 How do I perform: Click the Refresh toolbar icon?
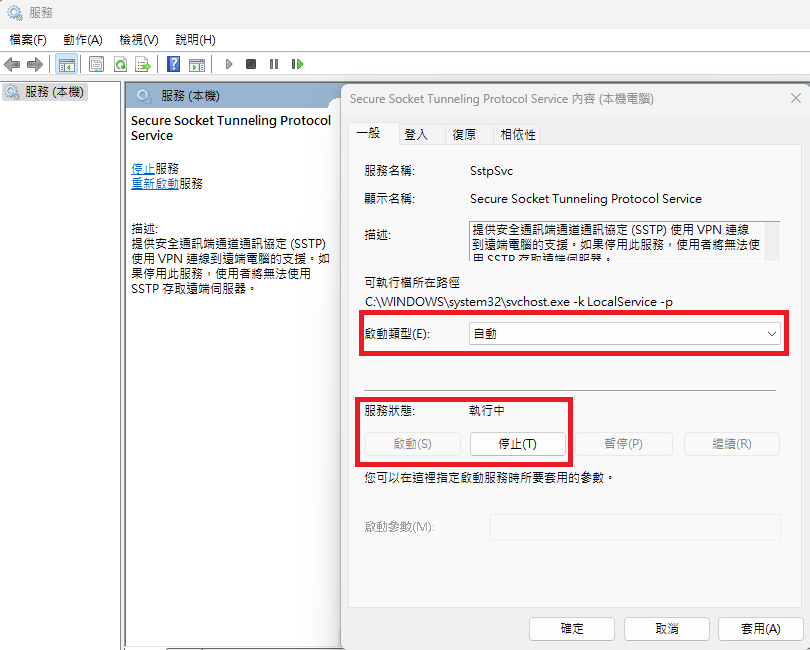pos(120,65)
